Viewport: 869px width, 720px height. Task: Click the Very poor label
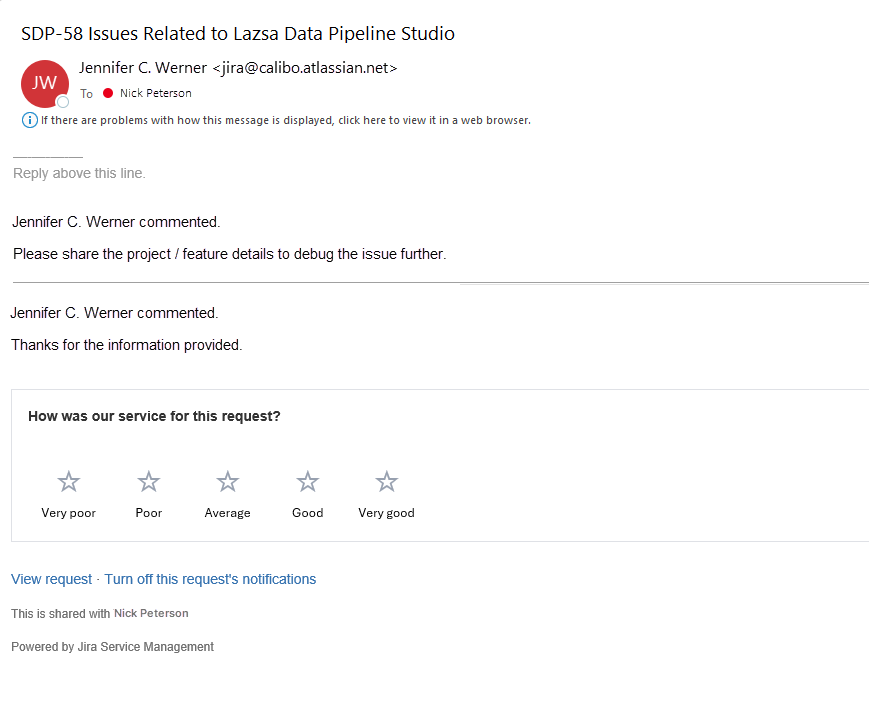pos(69,513)
